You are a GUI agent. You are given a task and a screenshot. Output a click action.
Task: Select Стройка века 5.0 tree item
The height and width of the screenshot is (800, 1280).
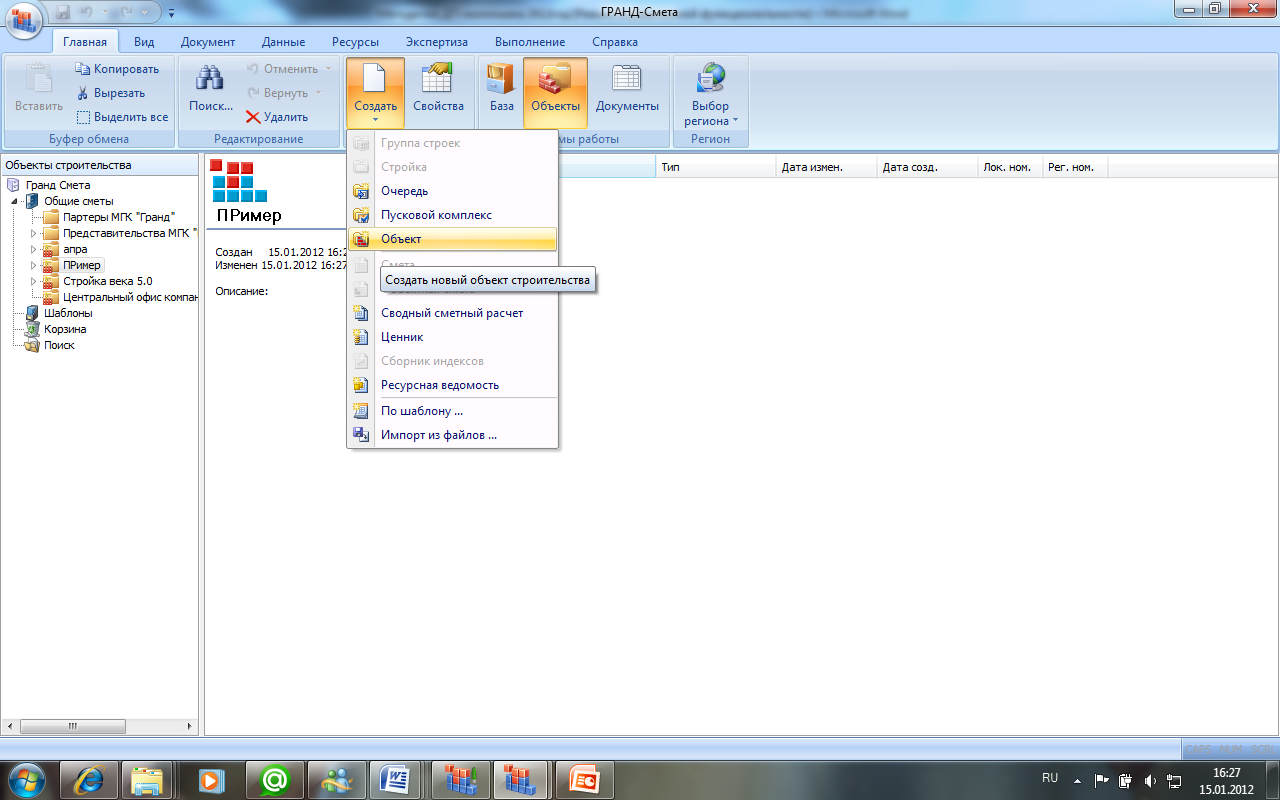click(108, 281)
